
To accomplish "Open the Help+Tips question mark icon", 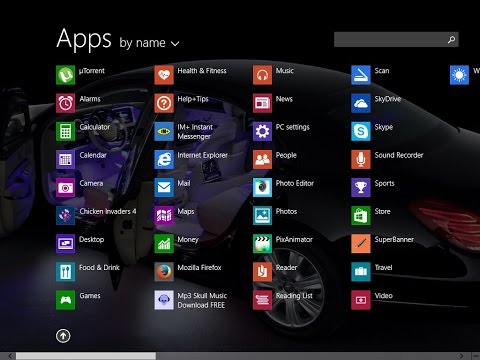I will (164, 103).
